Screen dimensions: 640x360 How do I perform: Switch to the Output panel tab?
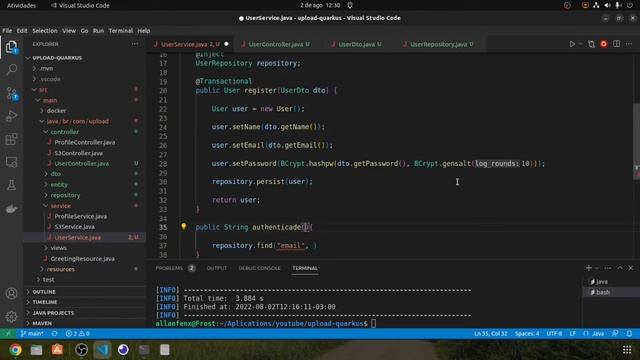(x=216, y=268)
